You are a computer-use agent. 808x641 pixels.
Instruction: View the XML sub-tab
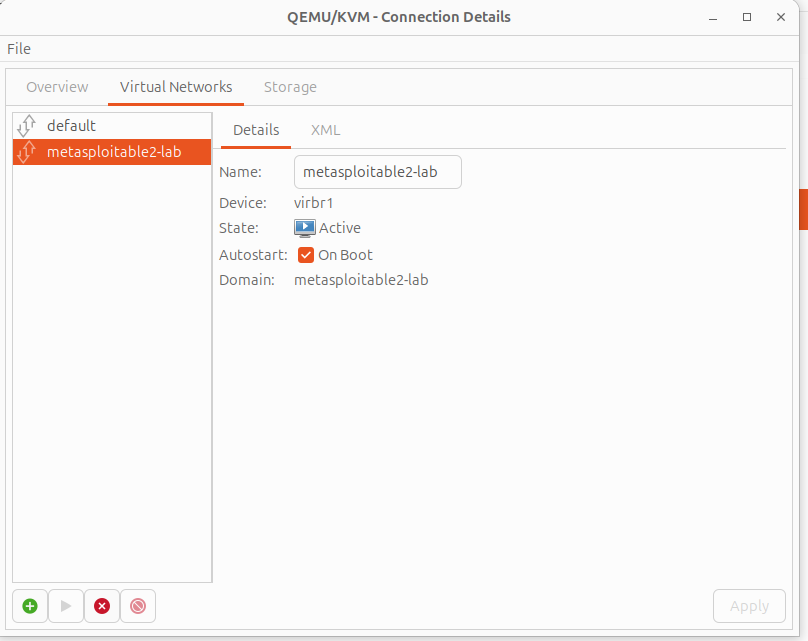point(325,130)
